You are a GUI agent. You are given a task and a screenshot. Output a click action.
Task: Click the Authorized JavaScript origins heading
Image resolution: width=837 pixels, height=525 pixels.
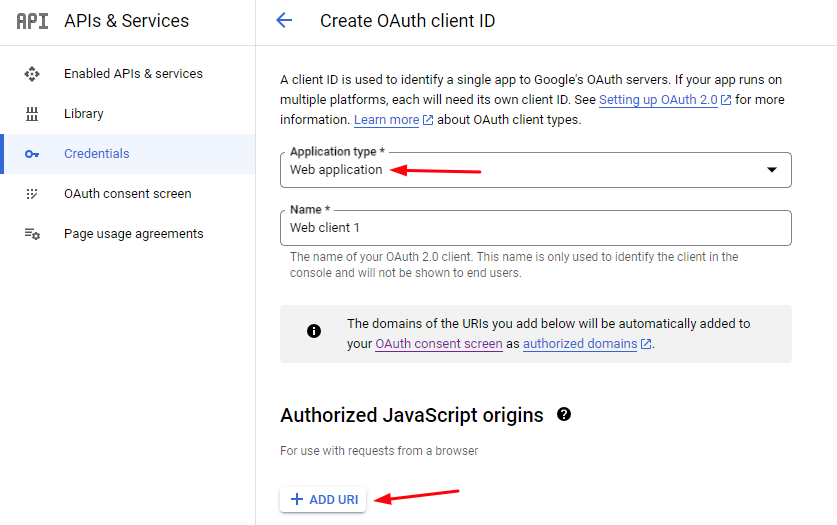coord(412,415)
